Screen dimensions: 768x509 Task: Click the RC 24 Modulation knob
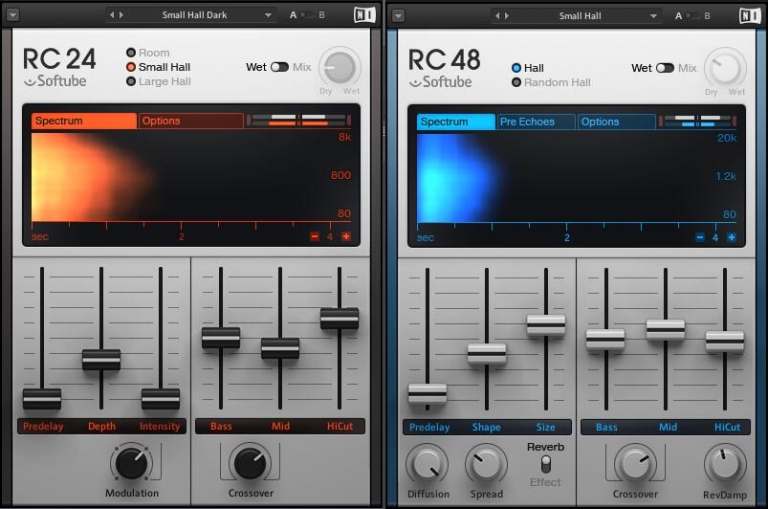point(132,462)
